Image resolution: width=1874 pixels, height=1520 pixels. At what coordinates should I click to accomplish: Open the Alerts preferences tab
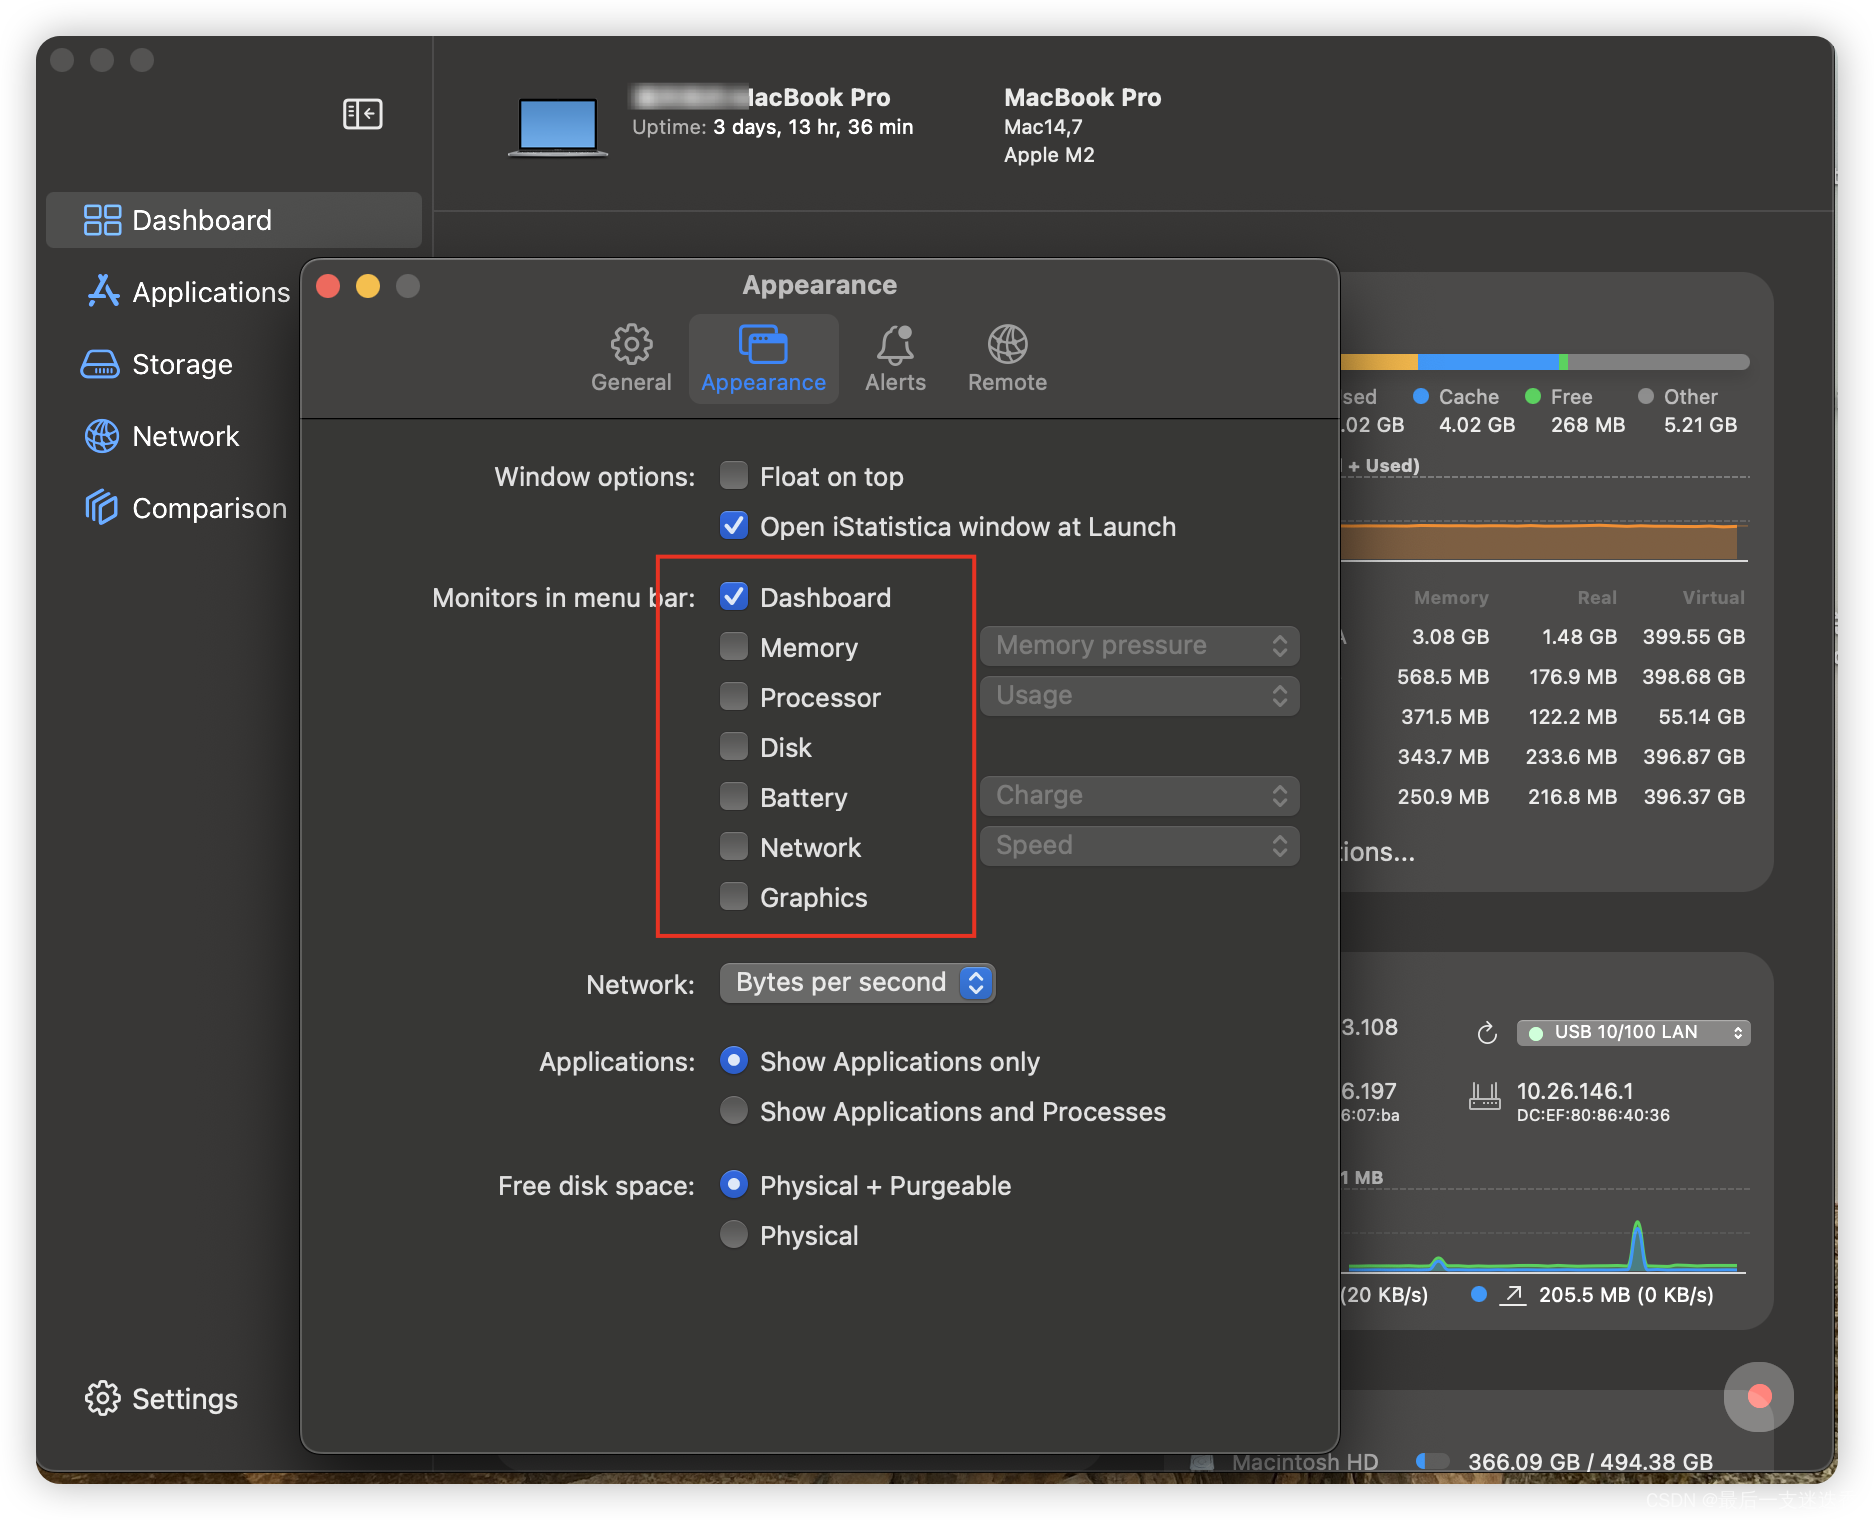(x=895, y=358)
